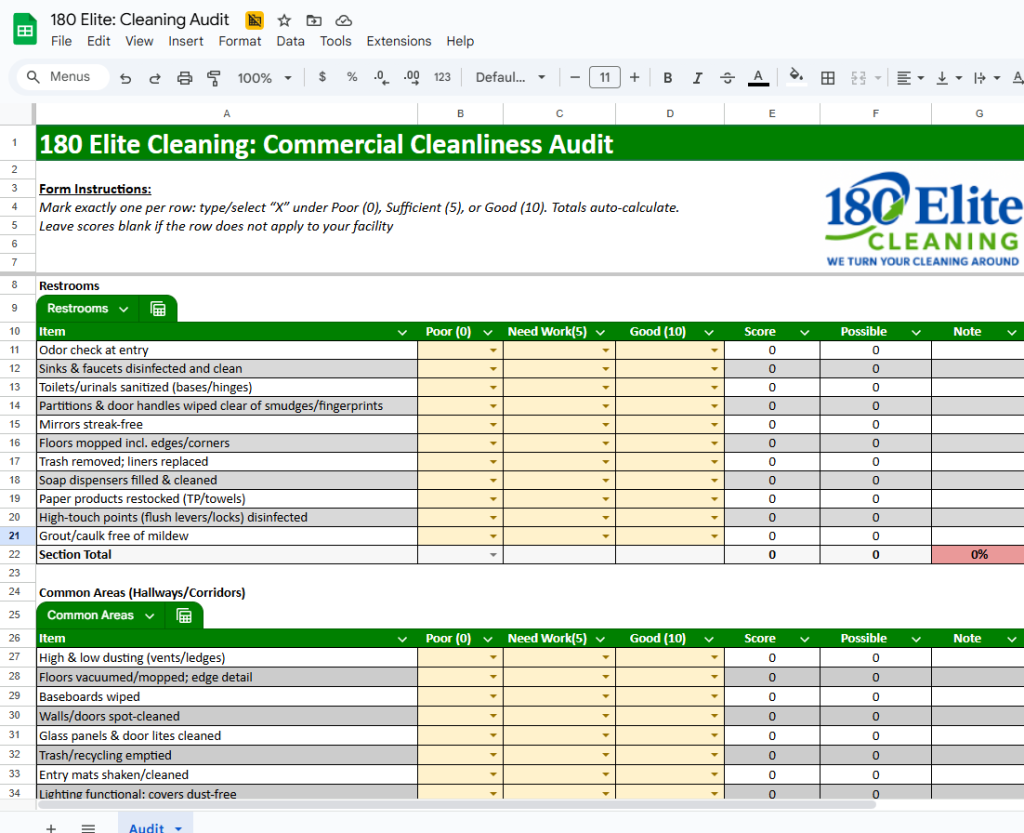Click the font size input field
Image resolution: width=1024 pixels, height=833 pixels.
[604, 78]
